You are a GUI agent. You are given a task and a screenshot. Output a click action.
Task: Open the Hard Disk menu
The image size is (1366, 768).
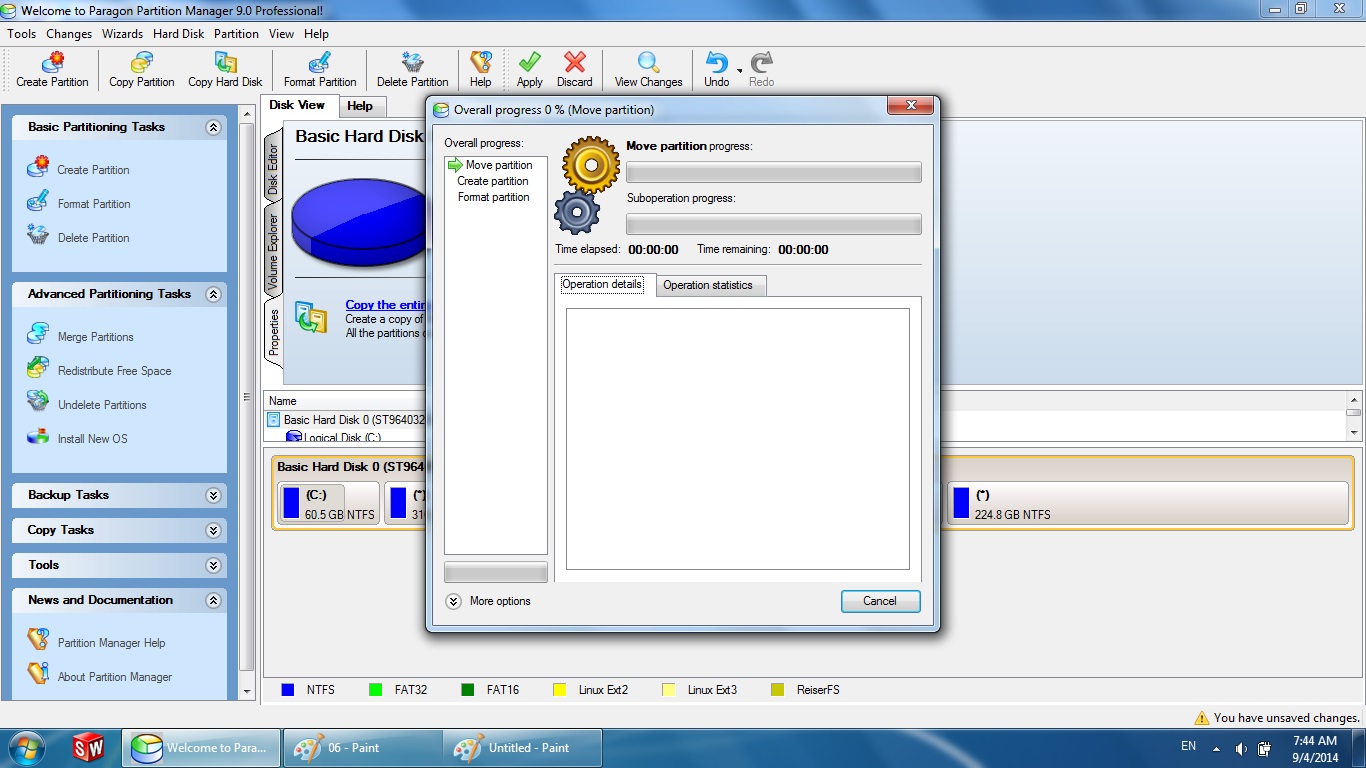point(178,34)
